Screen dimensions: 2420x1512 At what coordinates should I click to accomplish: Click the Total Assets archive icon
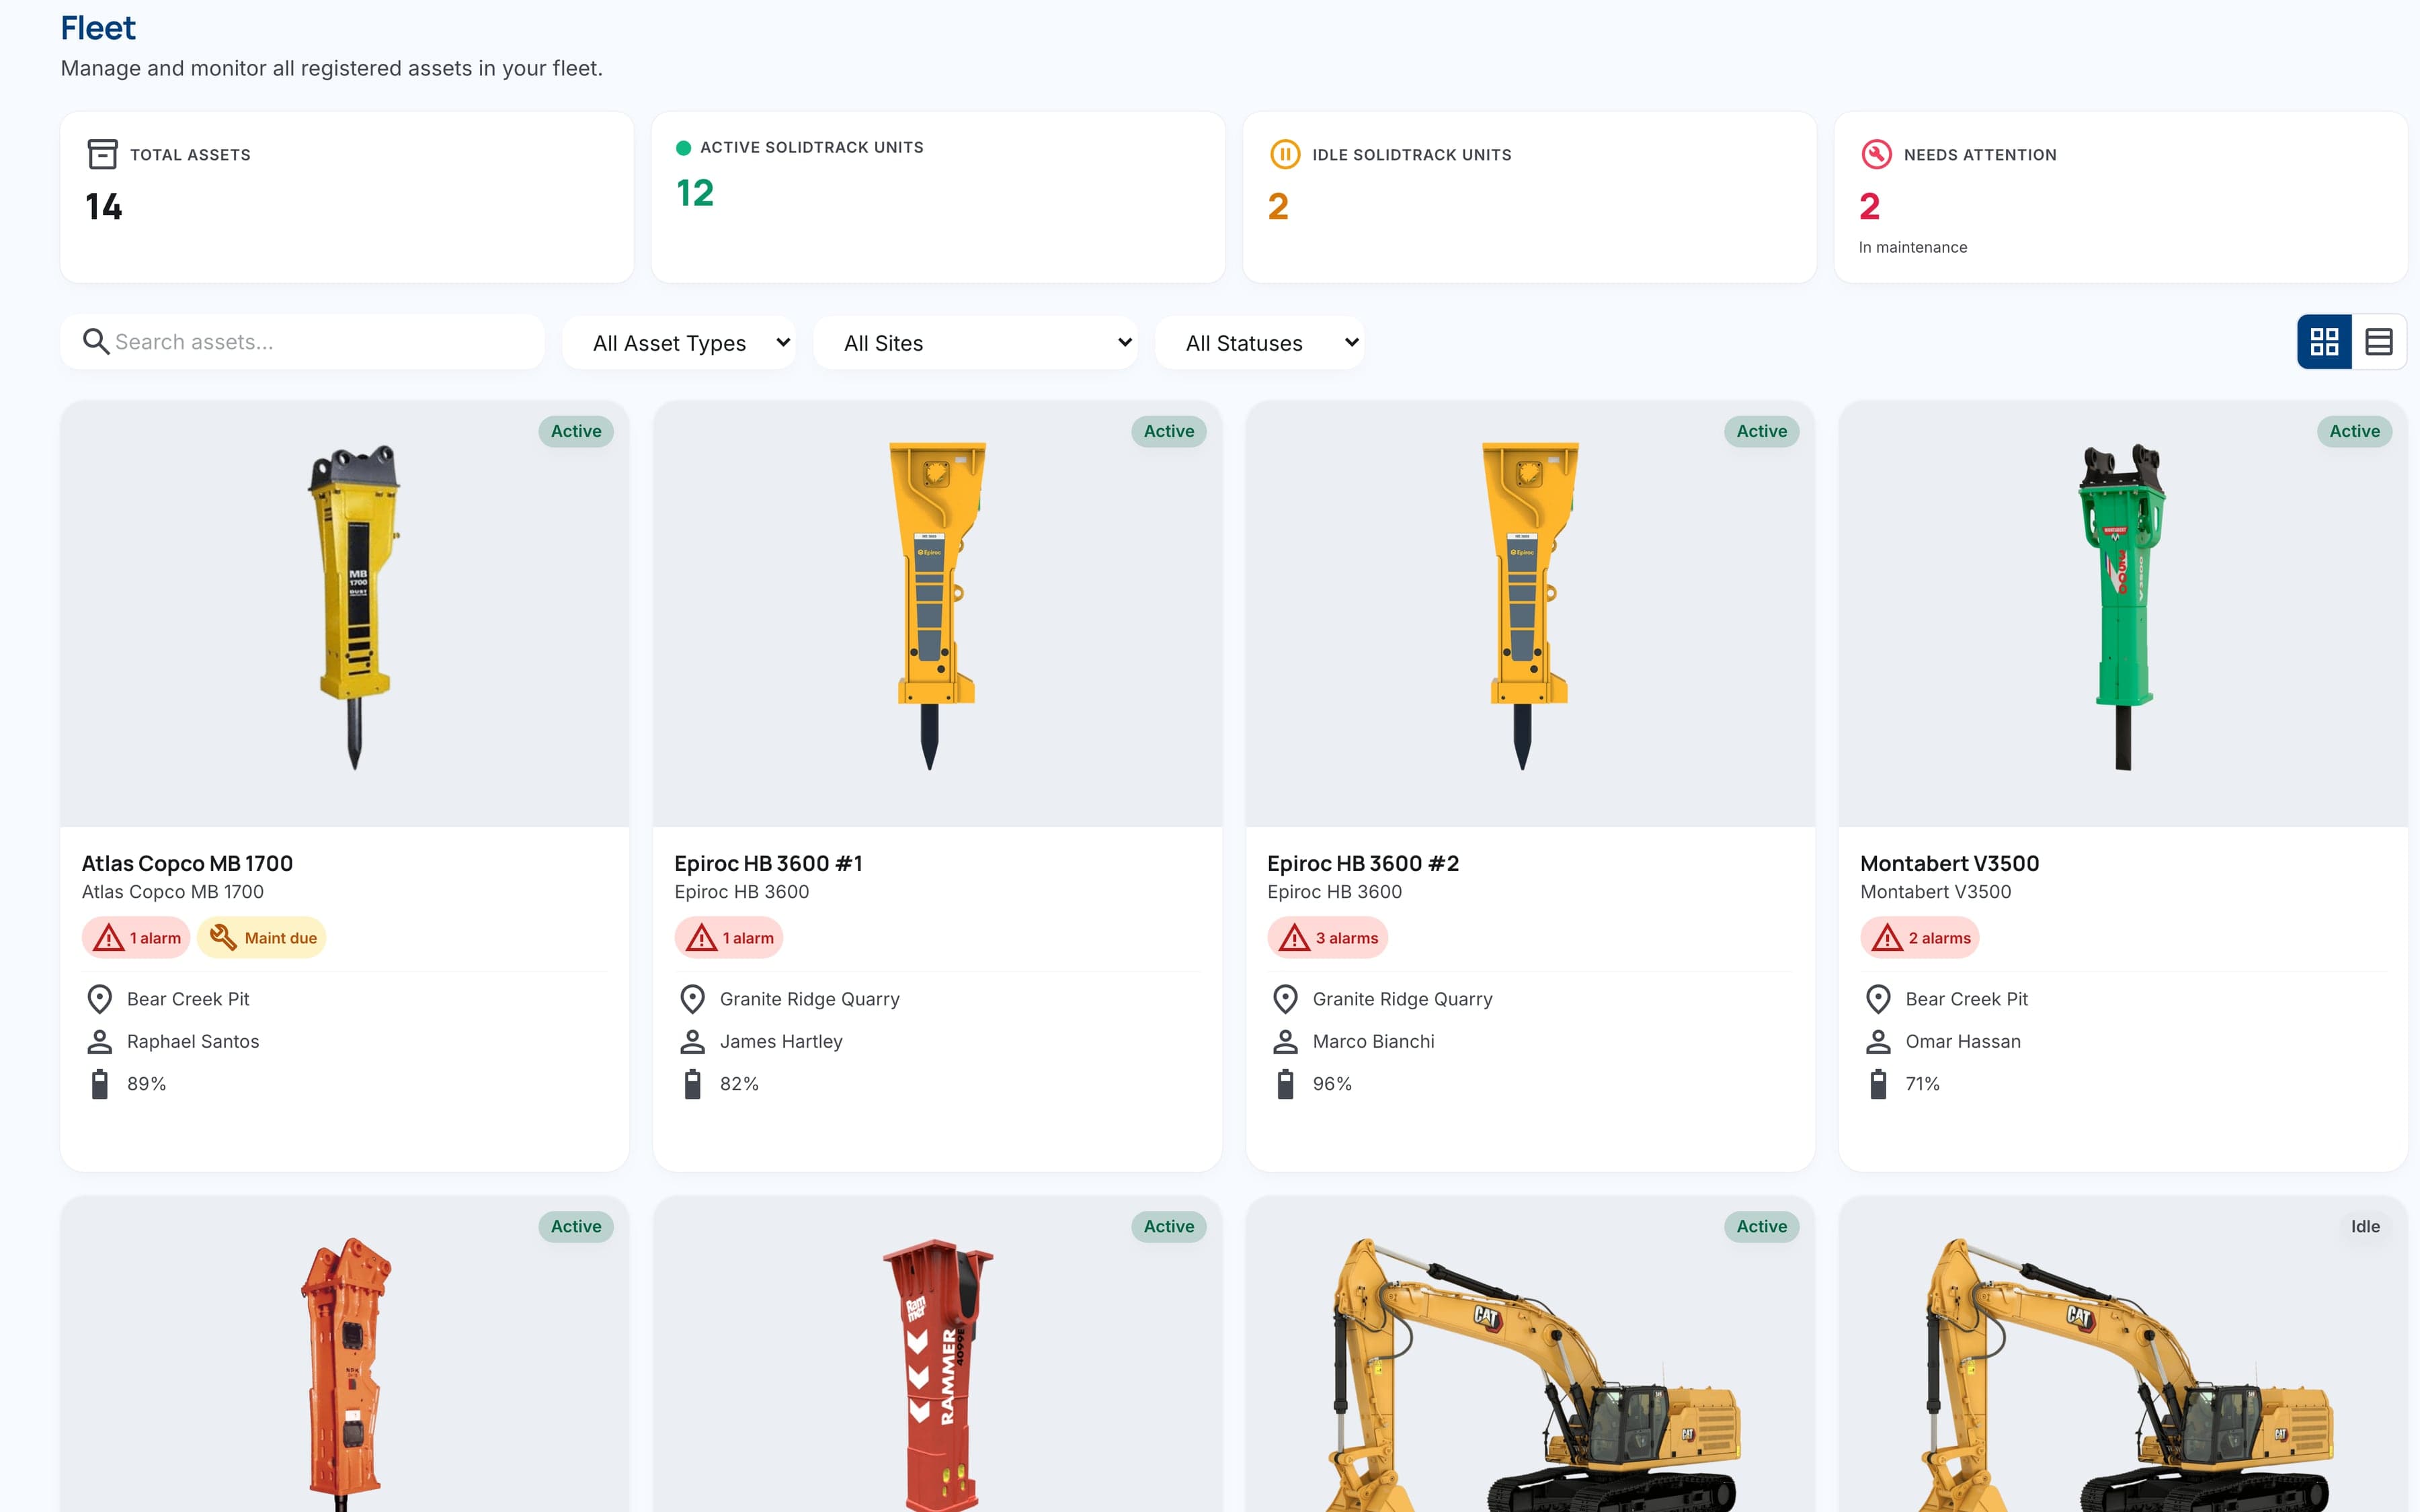click(102, 154)
